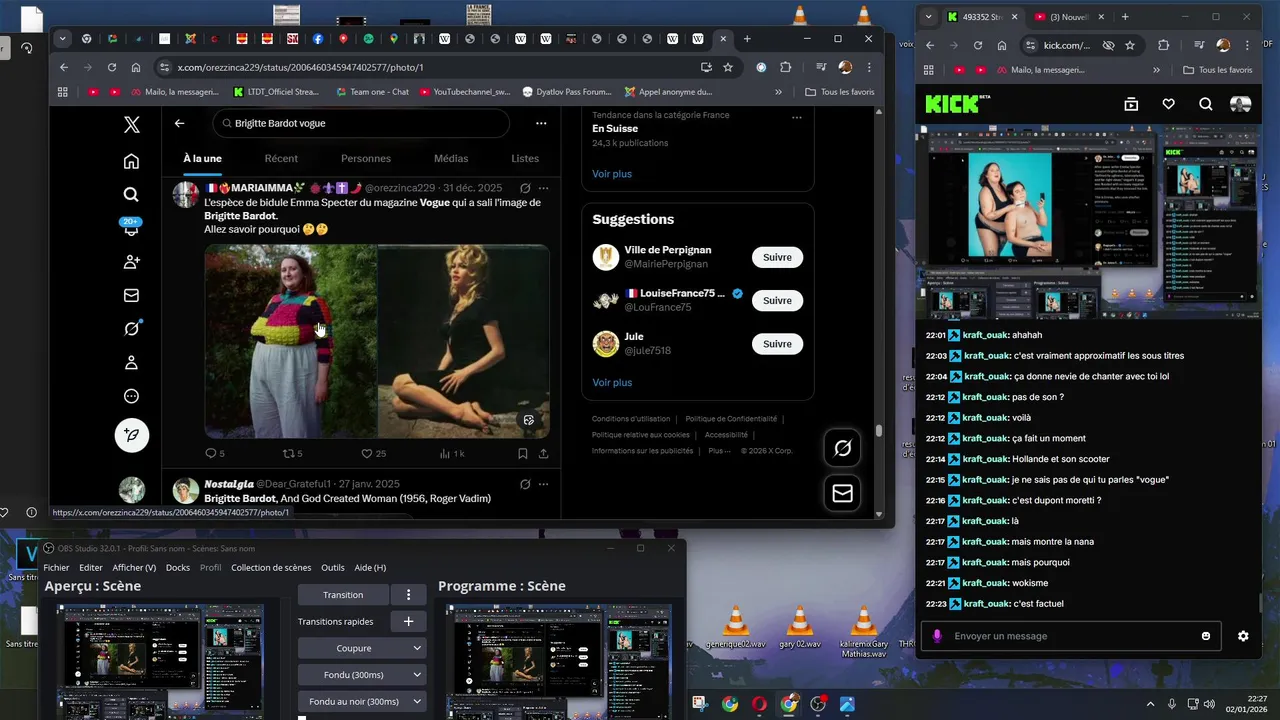This screenshot has width=1280, height=720.
Task: View analytics showing 1 k views
Action: [x=452, y=453]
